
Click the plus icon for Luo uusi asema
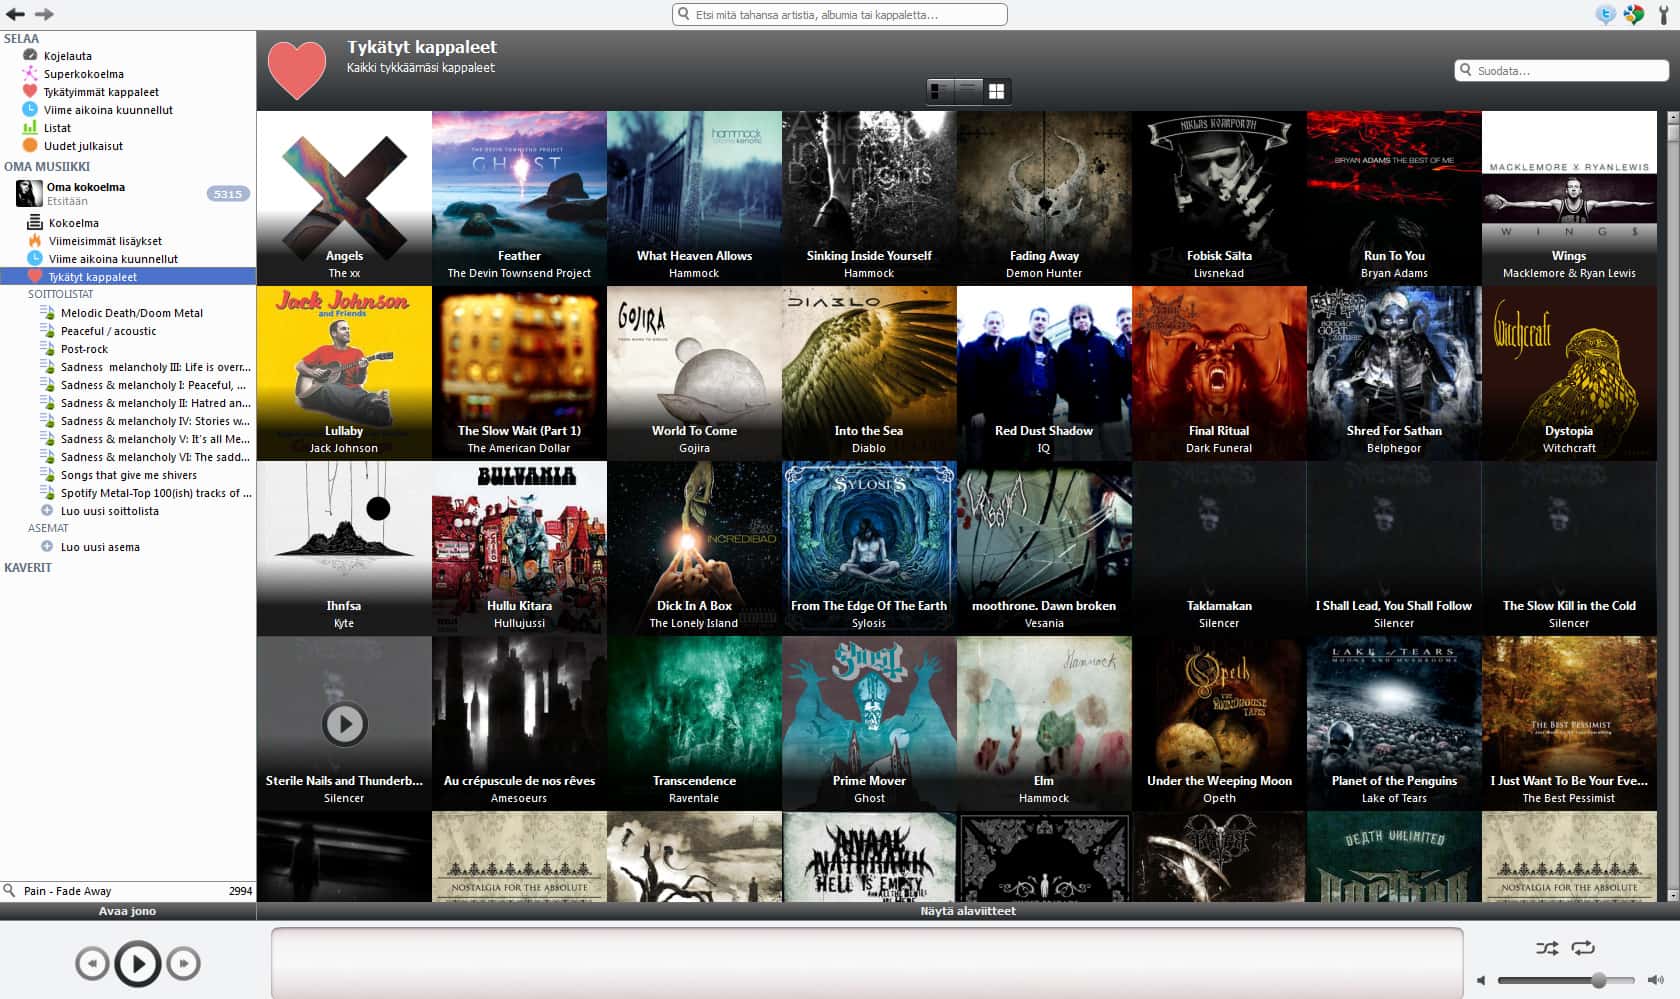(46, 547)
